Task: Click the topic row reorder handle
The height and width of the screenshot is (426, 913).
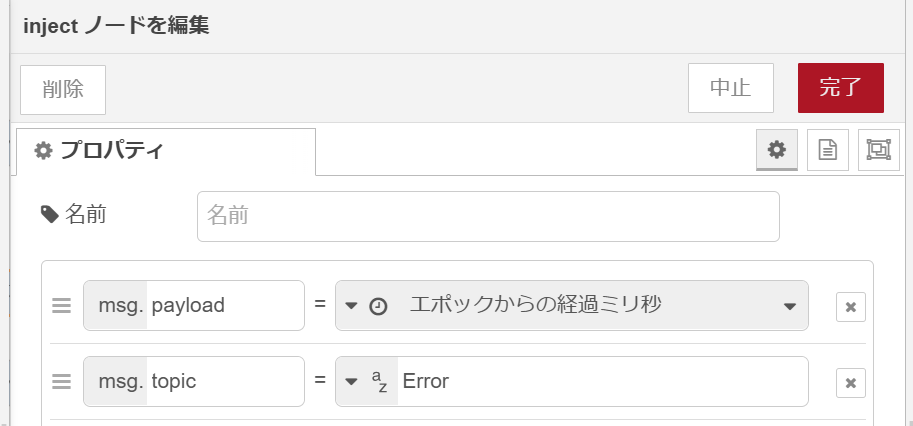Action: pos(62,381)
